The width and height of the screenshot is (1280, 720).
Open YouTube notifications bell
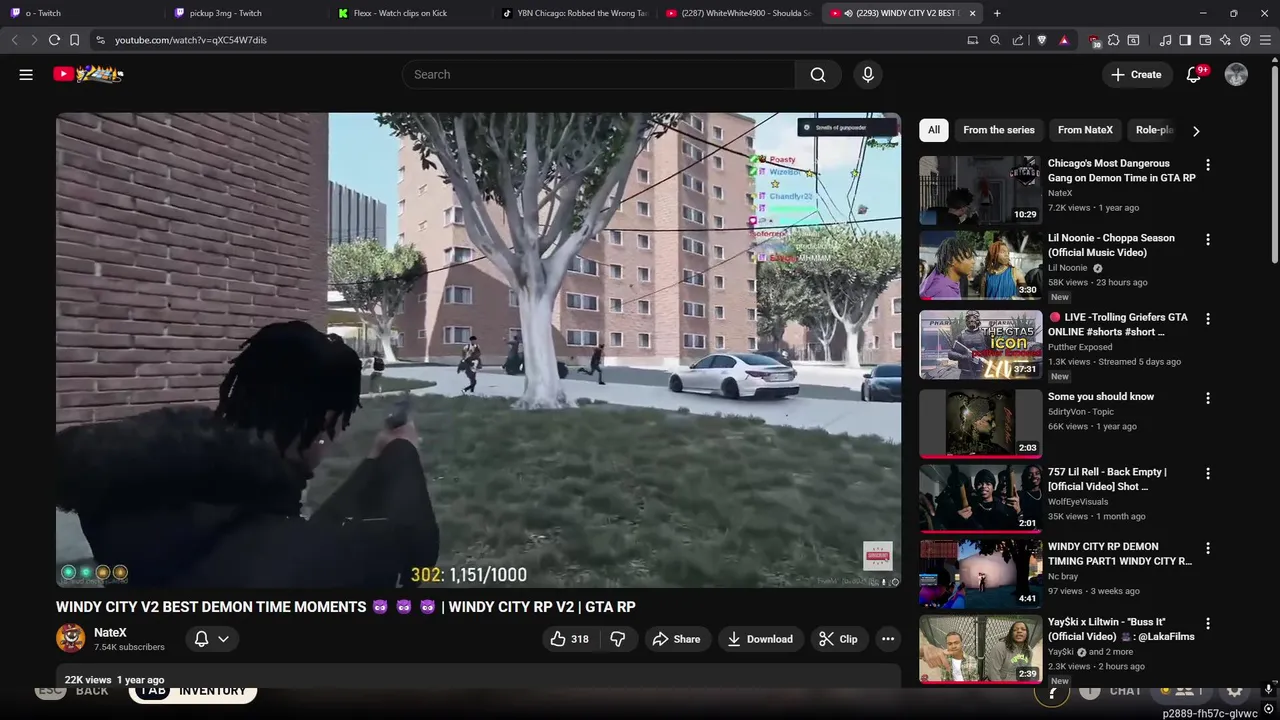pos(1194,75)
